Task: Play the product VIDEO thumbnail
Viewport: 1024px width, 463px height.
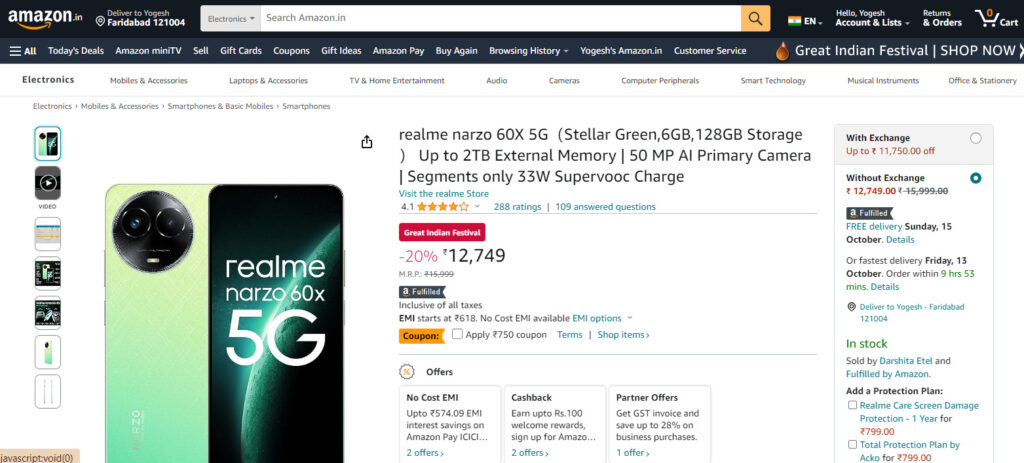Action: 48,183
